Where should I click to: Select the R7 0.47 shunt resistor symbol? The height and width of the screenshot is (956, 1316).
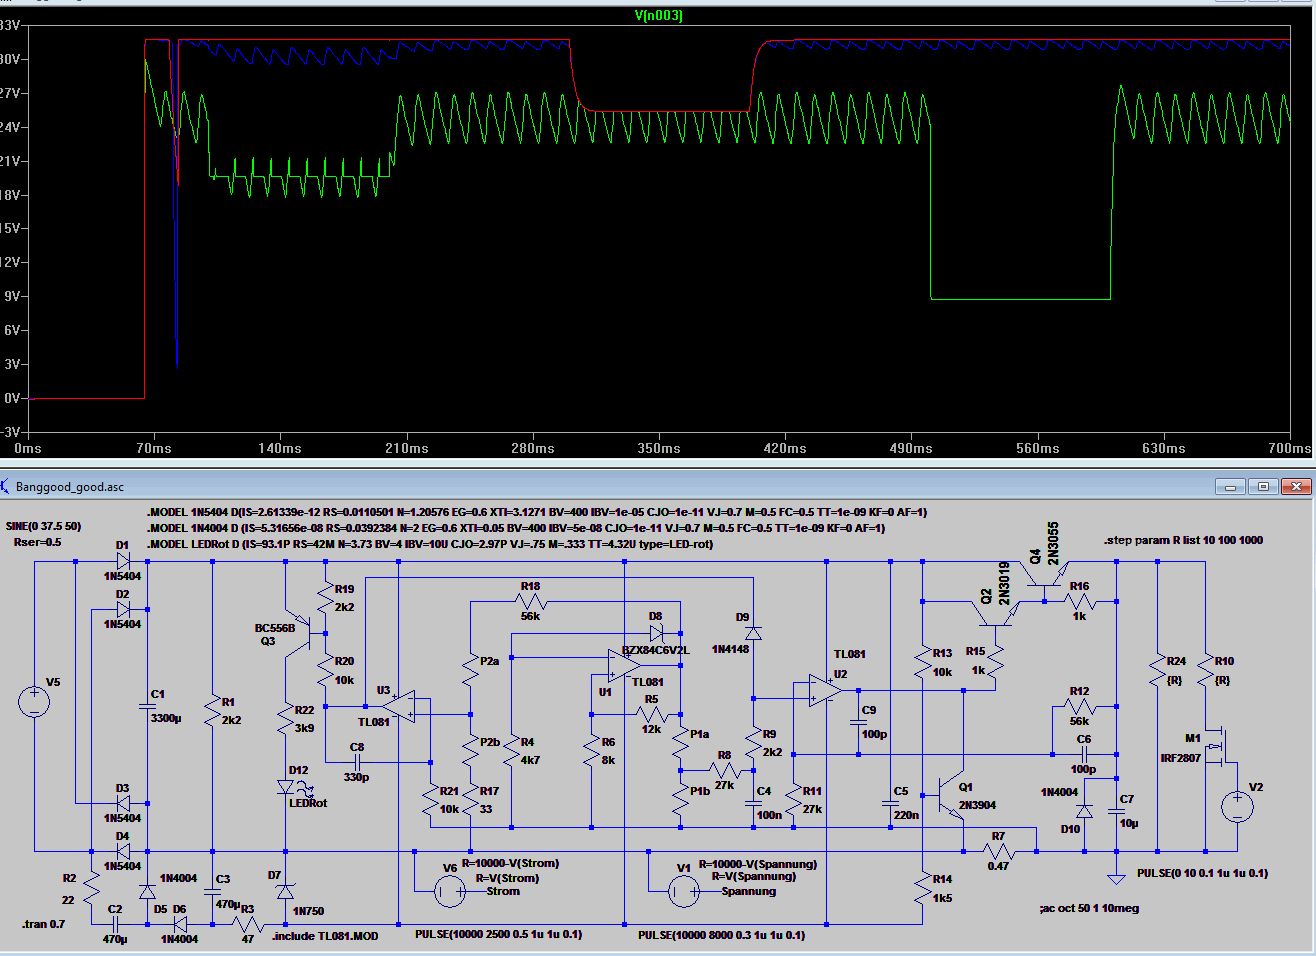(x=999, y=853)
